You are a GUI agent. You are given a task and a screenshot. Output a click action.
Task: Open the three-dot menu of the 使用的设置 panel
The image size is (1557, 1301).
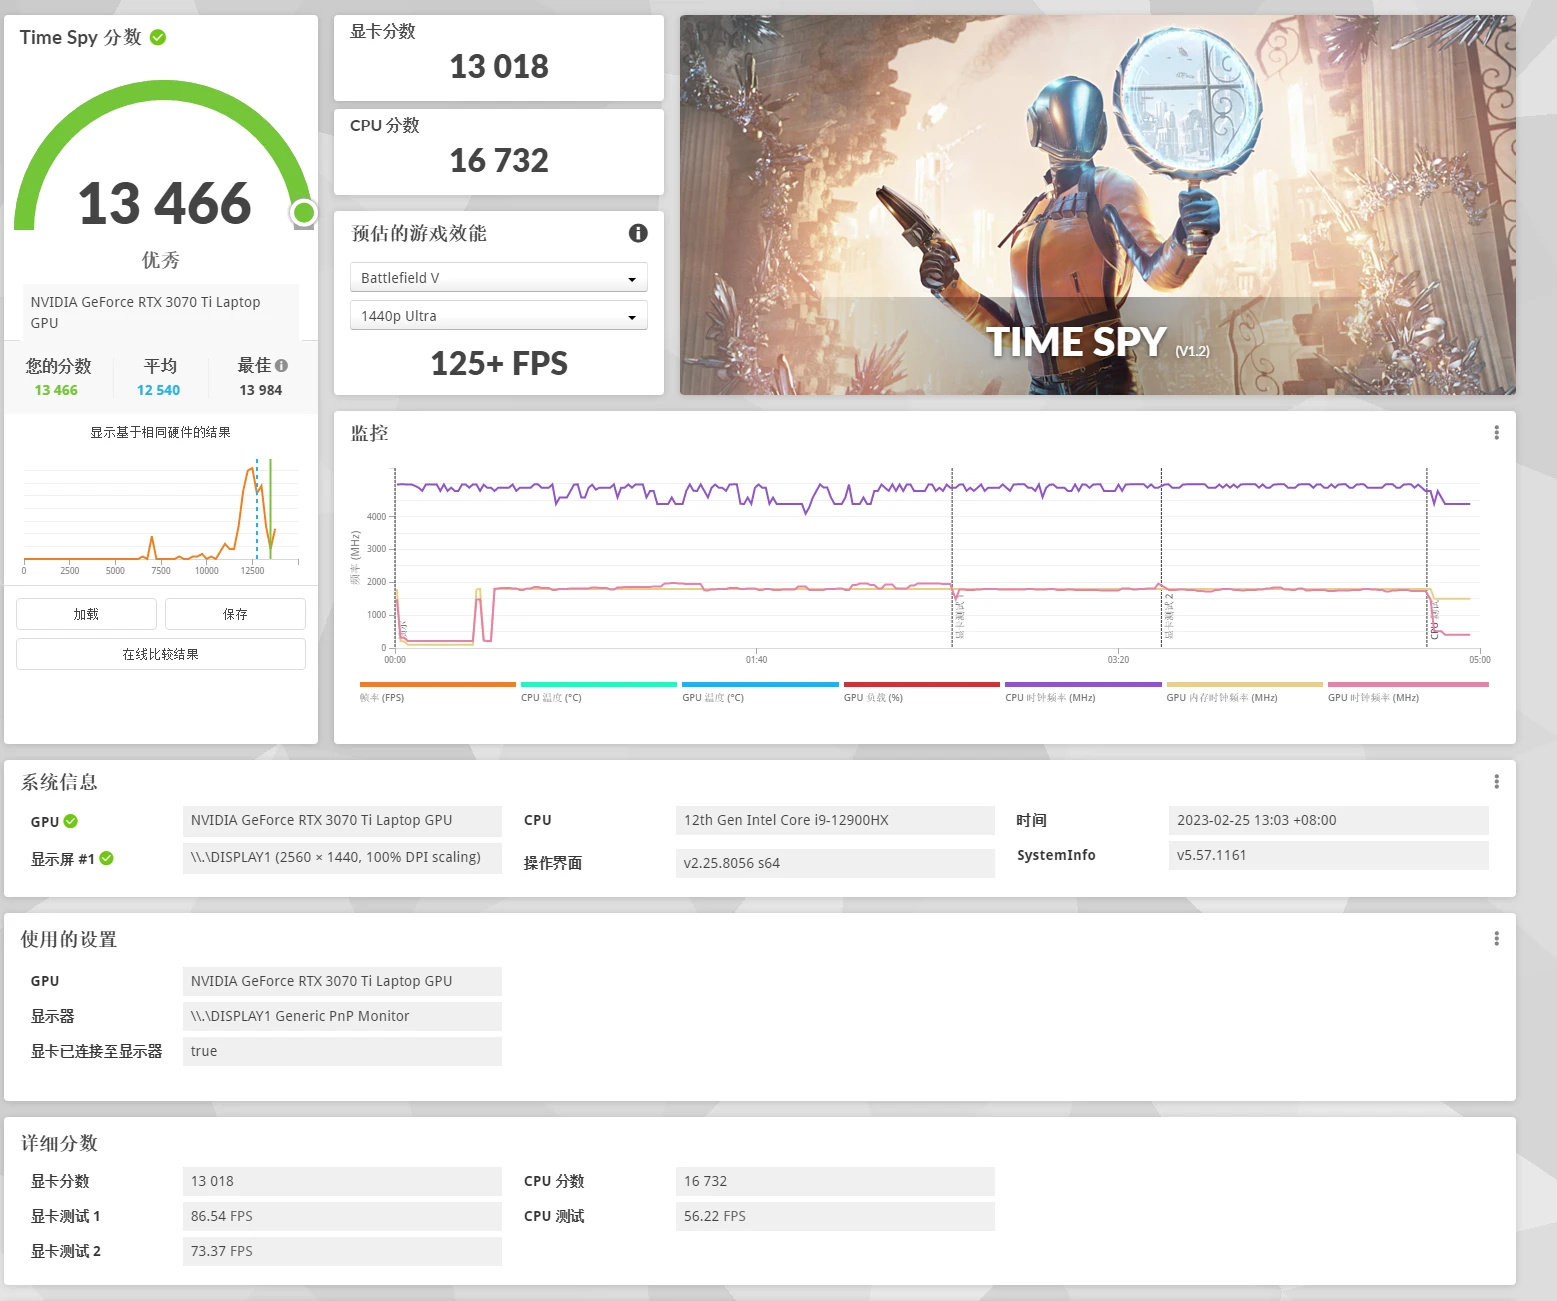1496,938
